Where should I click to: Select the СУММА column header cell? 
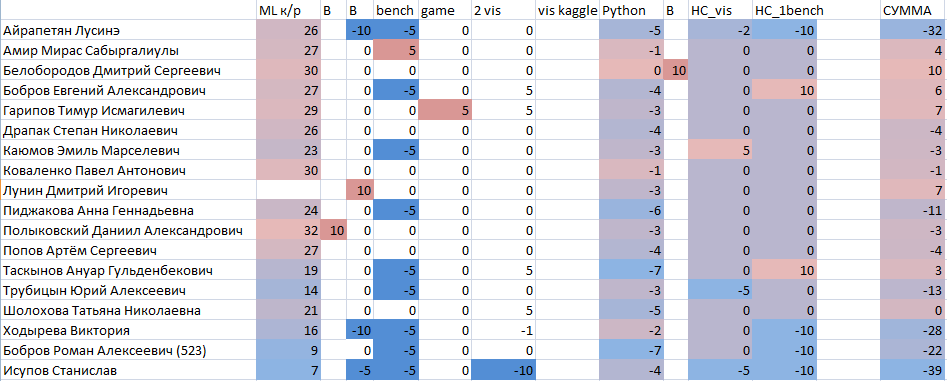coord(912,10)
